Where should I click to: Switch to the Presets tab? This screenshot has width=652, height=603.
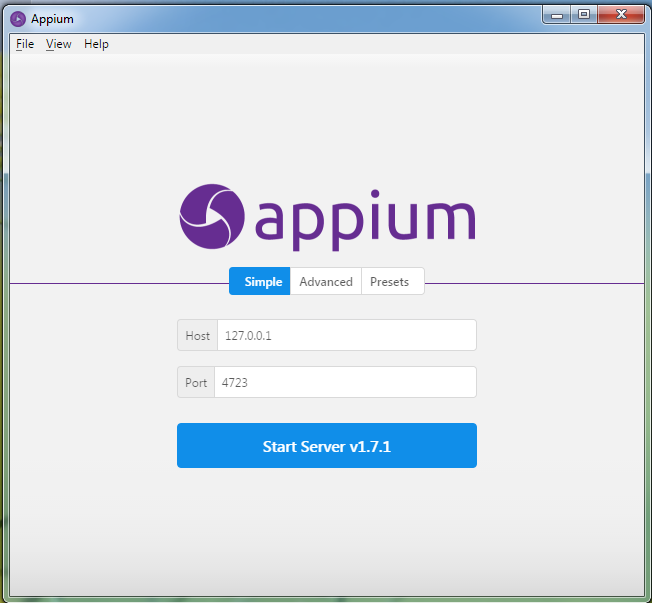pyautogui.click(x=393, y=282)
